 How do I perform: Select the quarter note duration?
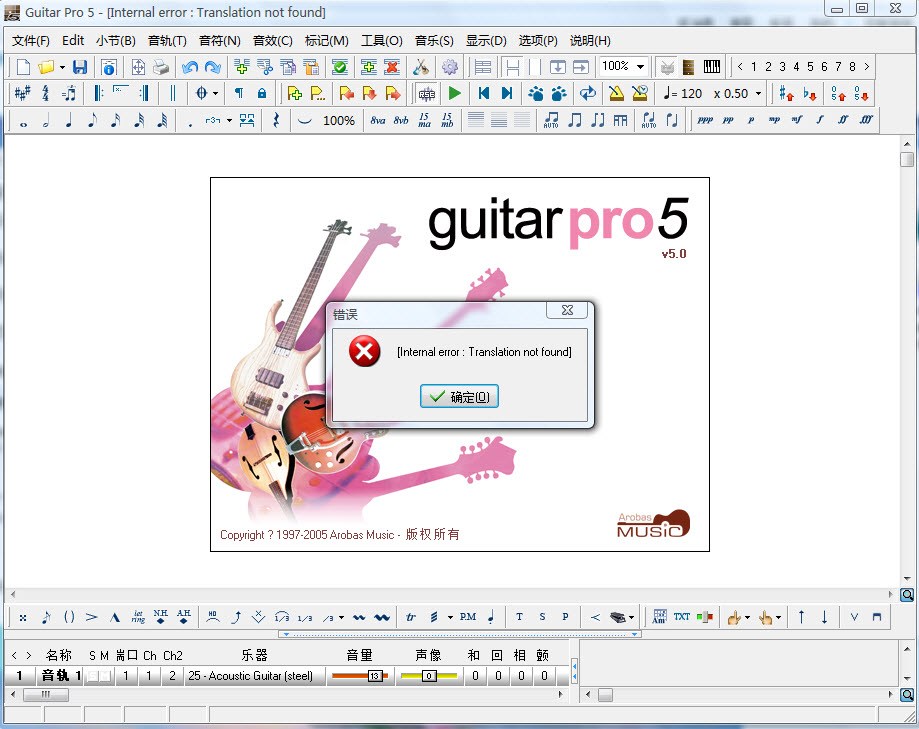pyautogui.click(x=69, y=121)
